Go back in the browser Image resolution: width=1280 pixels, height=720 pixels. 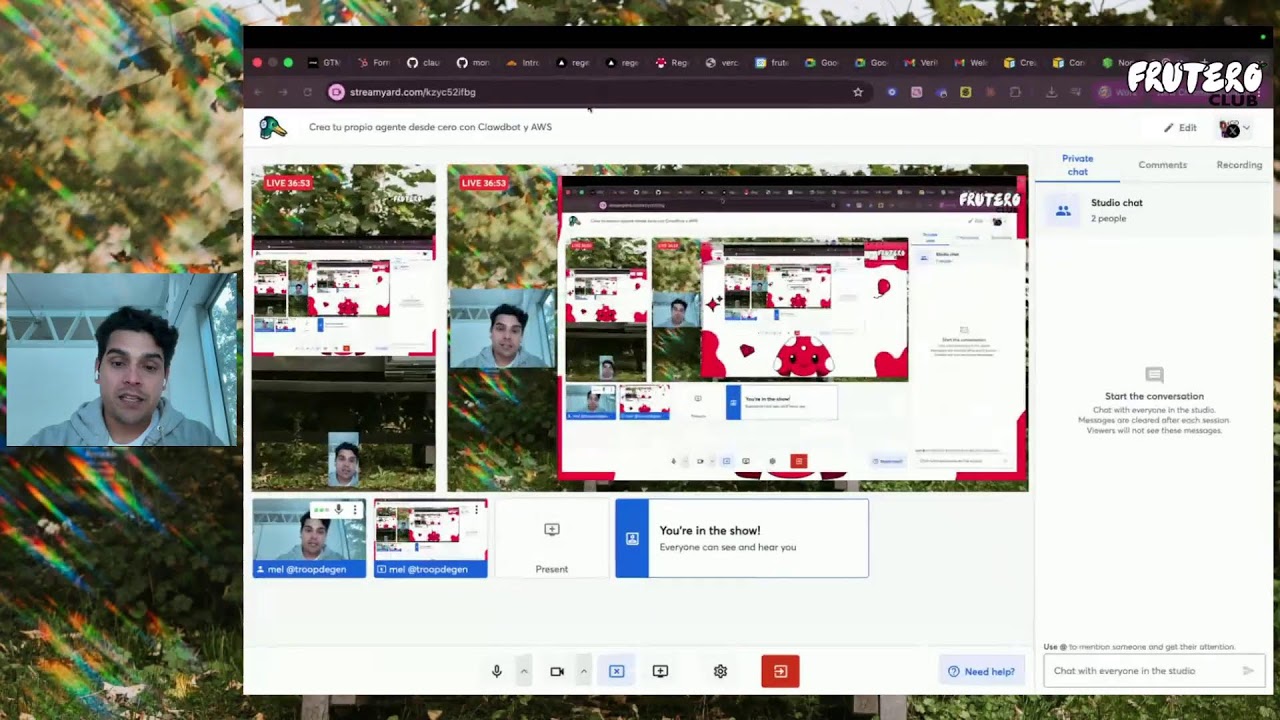point(258,92)
